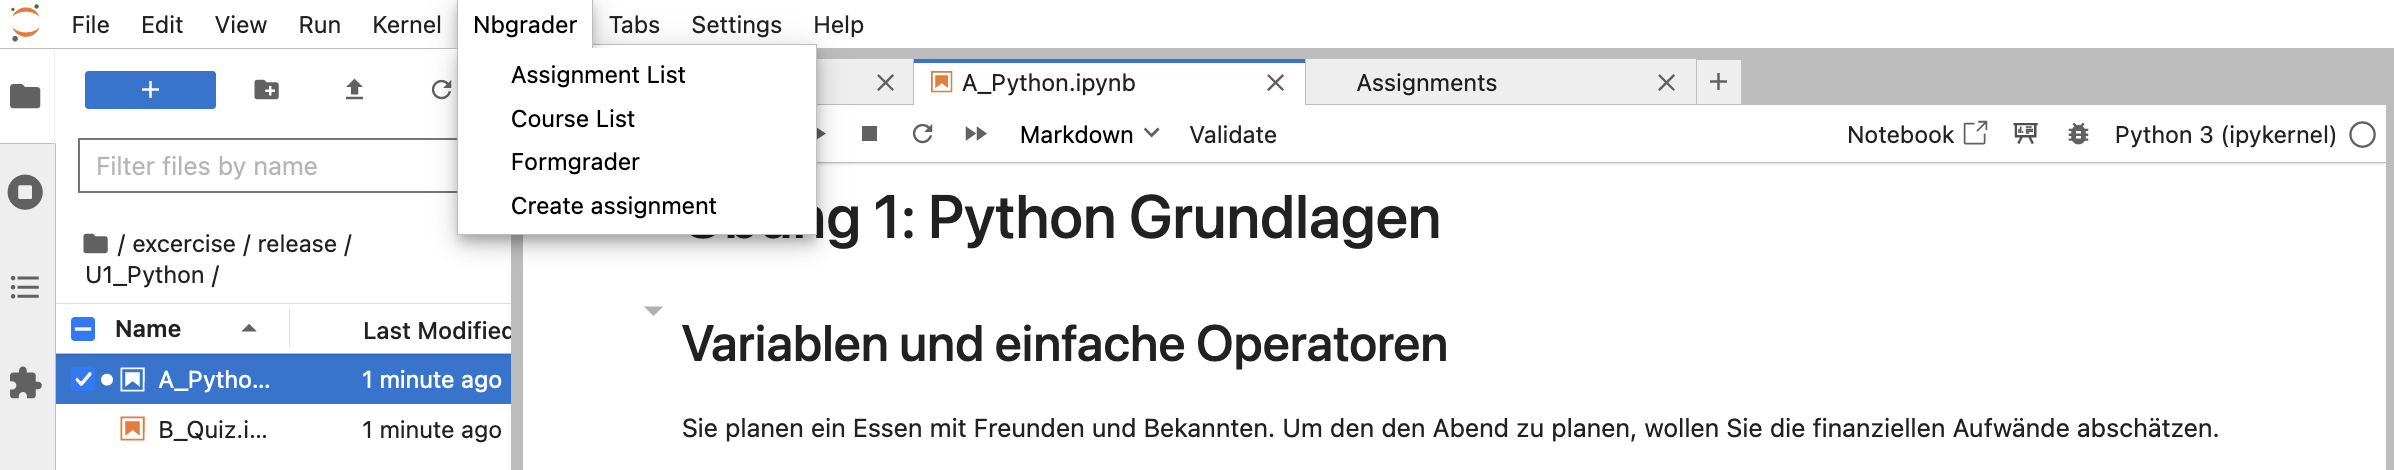Switch to the Assignments tab
The height and width of the screenshot is (470, 2394).
(x=1426, y=83)
